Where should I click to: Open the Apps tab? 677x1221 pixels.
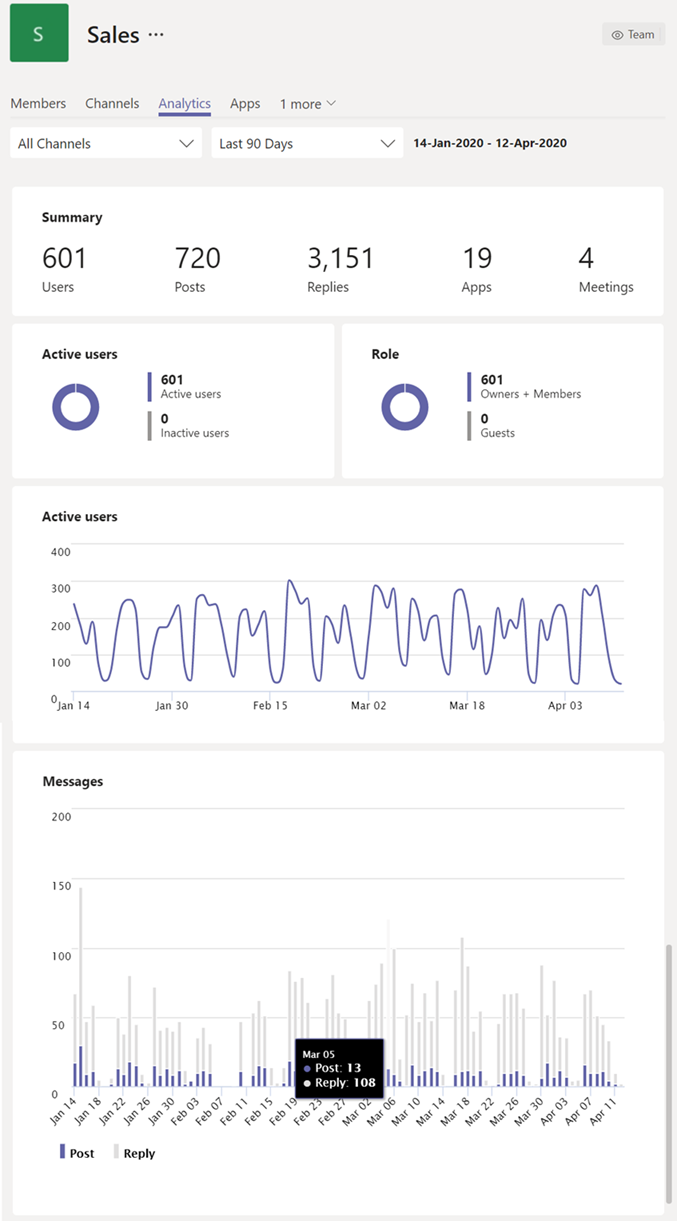245,104
